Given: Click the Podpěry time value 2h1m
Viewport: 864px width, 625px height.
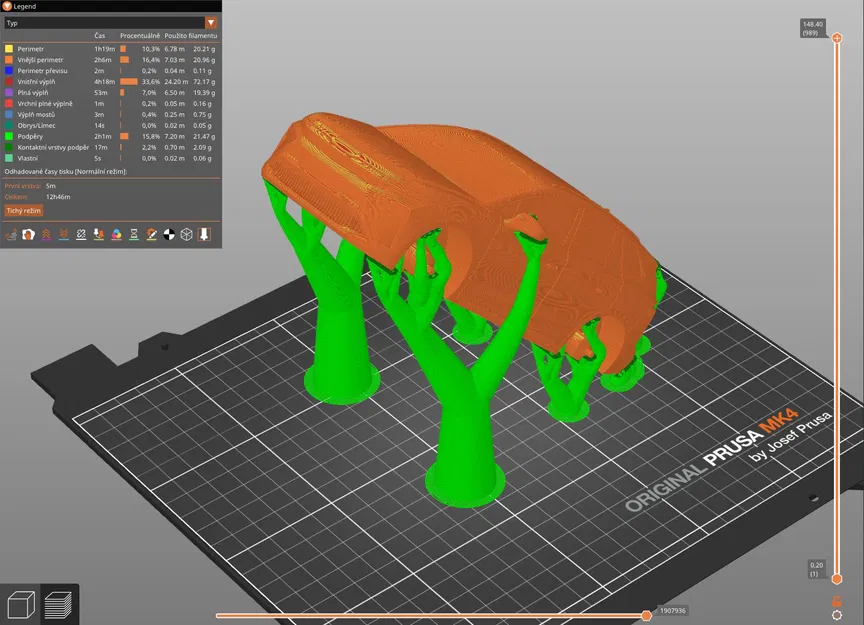Looking at the screenshot, I should click(x=102, y=136).
